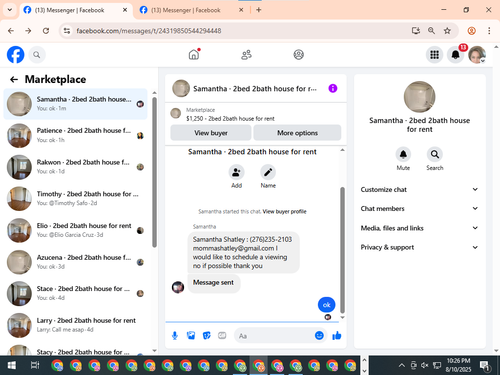Screen dimensions: 500x375
Task: Bookmark this page with the star icon
Action: pyautogui.click(x=447, y=31)
